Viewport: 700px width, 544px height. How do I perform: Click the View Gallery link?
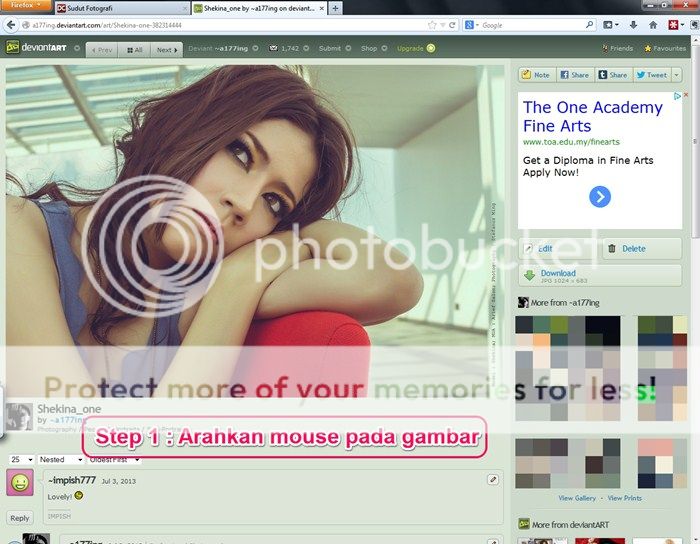tap(577, 497)
